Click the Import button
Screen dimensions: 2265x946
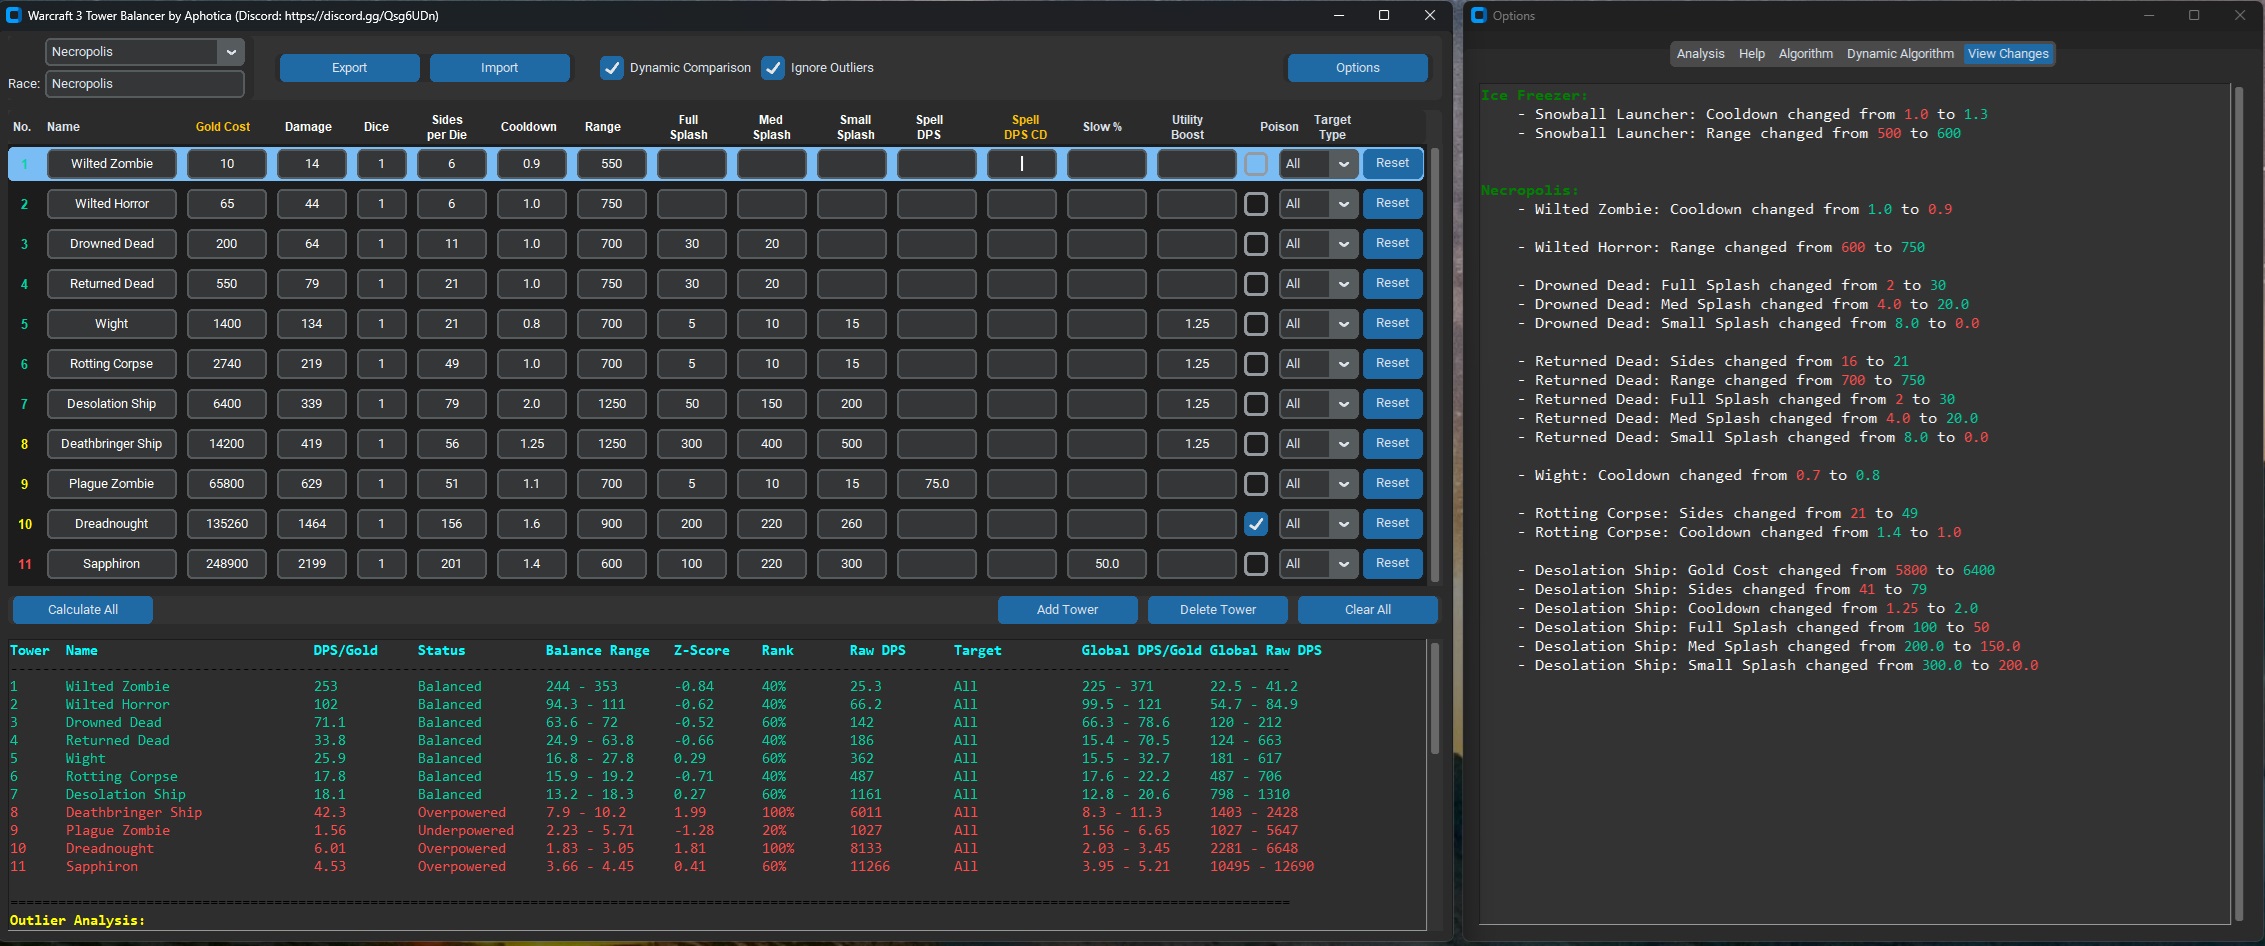pos(499,68)
